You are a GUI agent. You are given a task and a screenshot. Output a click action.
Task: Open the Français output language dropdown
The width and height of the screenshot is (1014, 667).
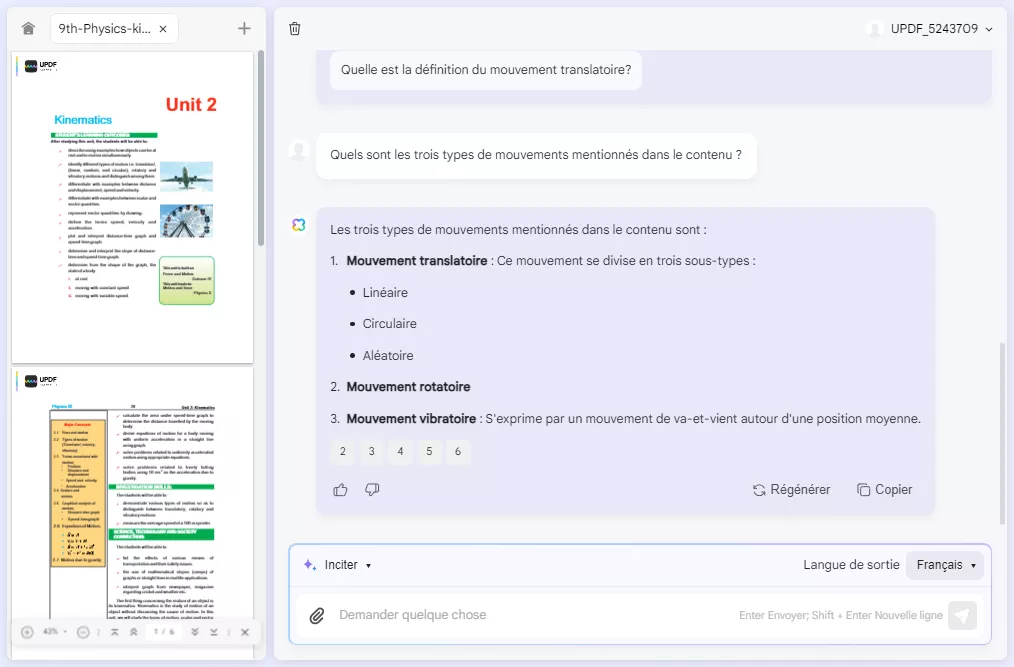[944, 564]
